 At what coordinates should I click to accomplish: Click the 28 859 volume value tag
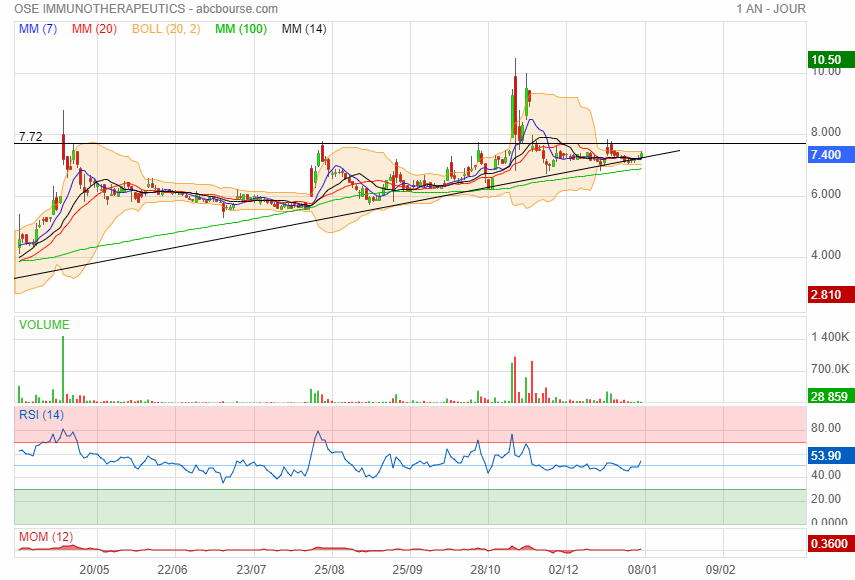pyautogui.click(x=831, y=398)
